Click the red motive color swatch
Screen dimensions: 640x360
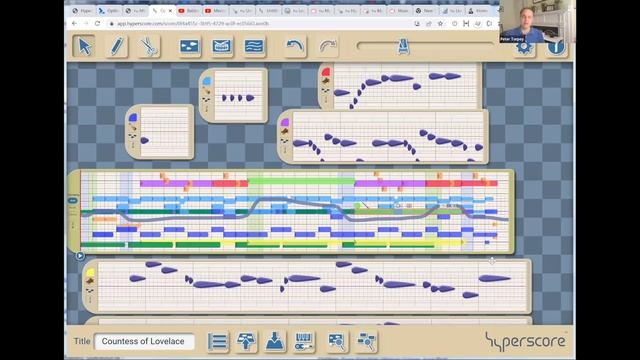325,72
